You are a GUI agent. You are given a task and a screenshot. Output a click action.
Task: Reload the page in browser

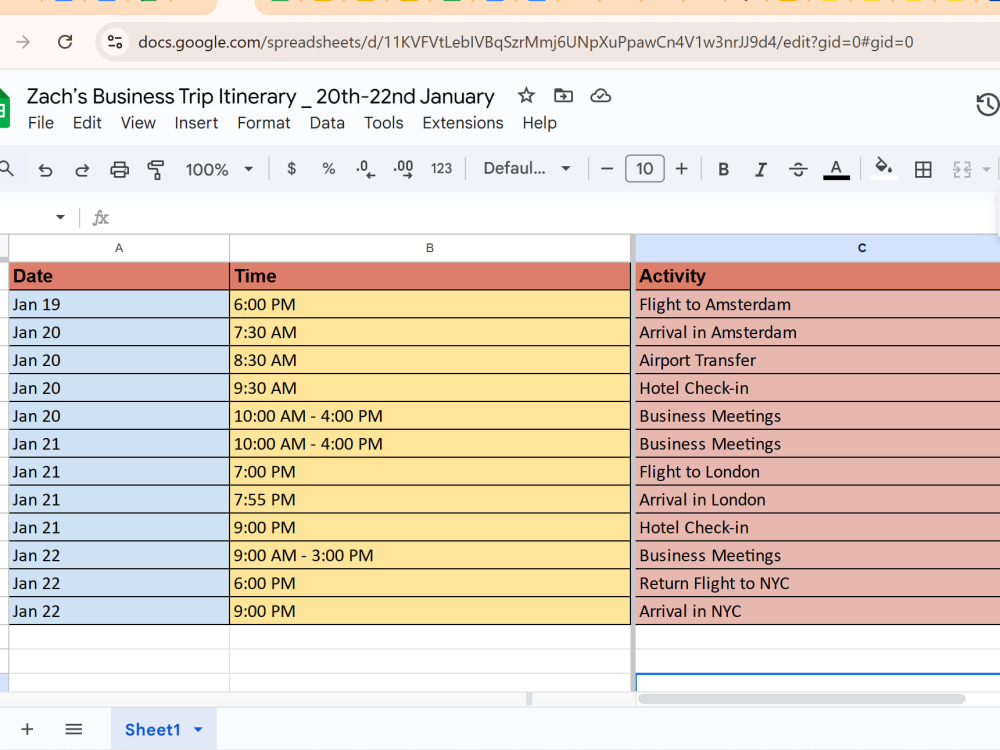tap(65, 42)
